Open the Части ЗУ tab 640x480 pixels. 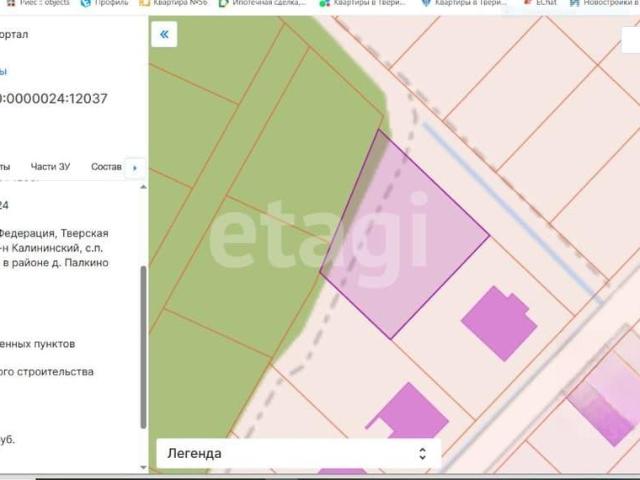50,167
